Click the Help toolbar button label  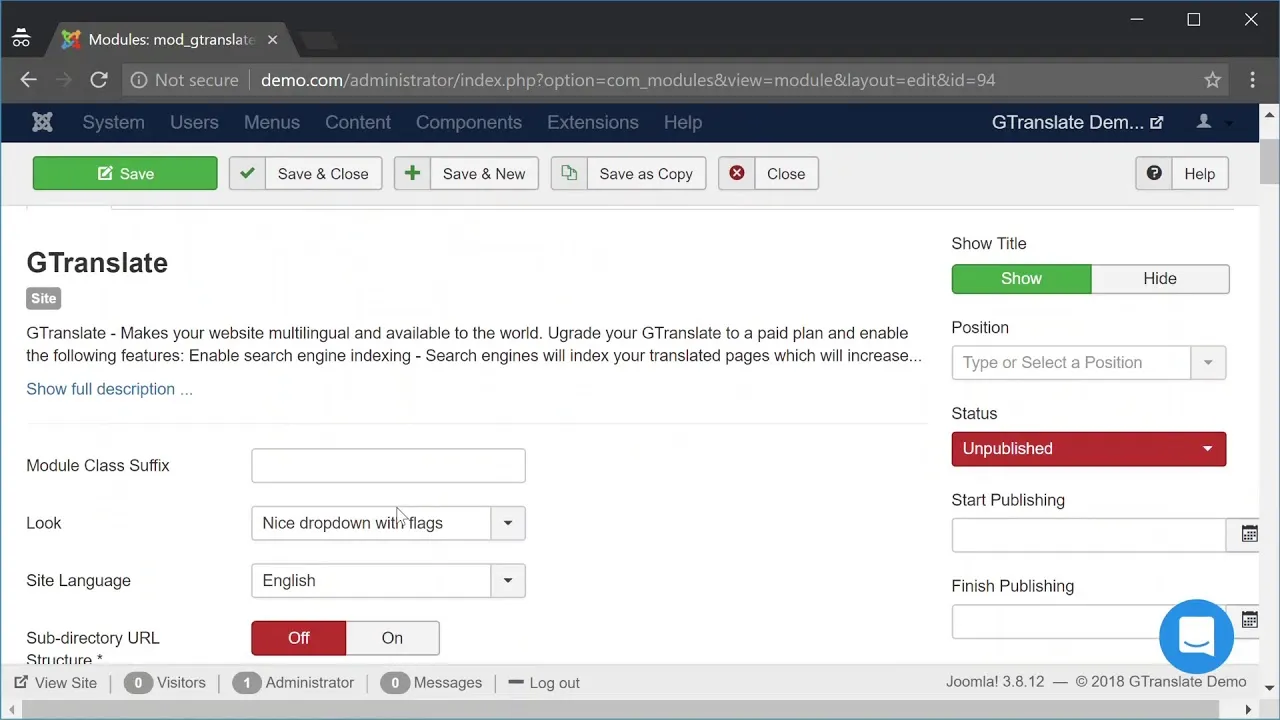[1199, 174]
